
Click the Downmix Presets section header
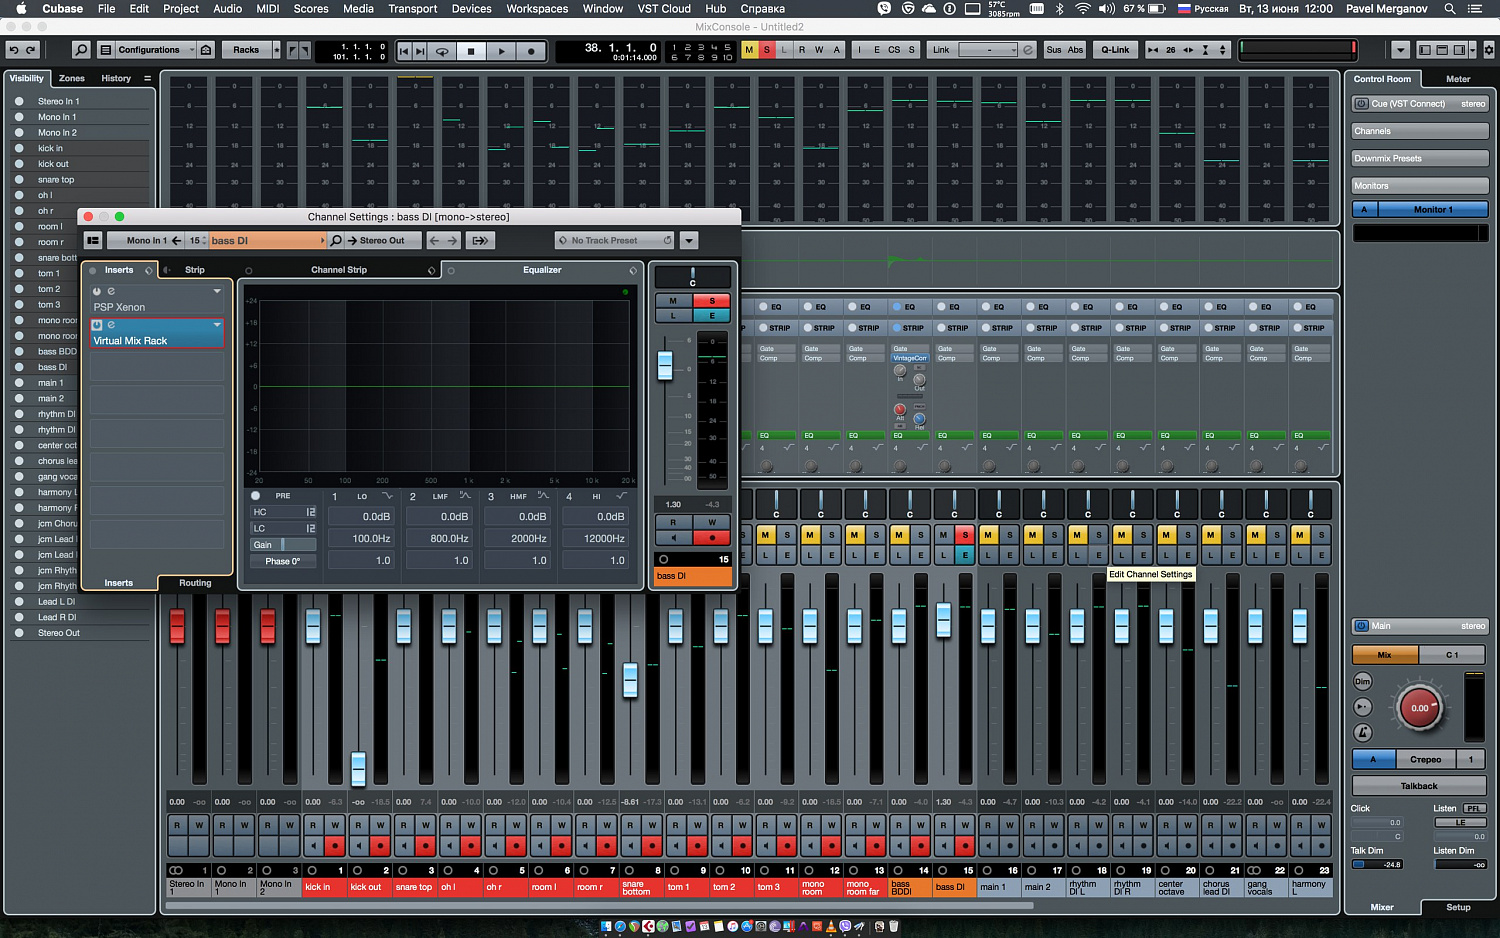(x=1419, y=158)
